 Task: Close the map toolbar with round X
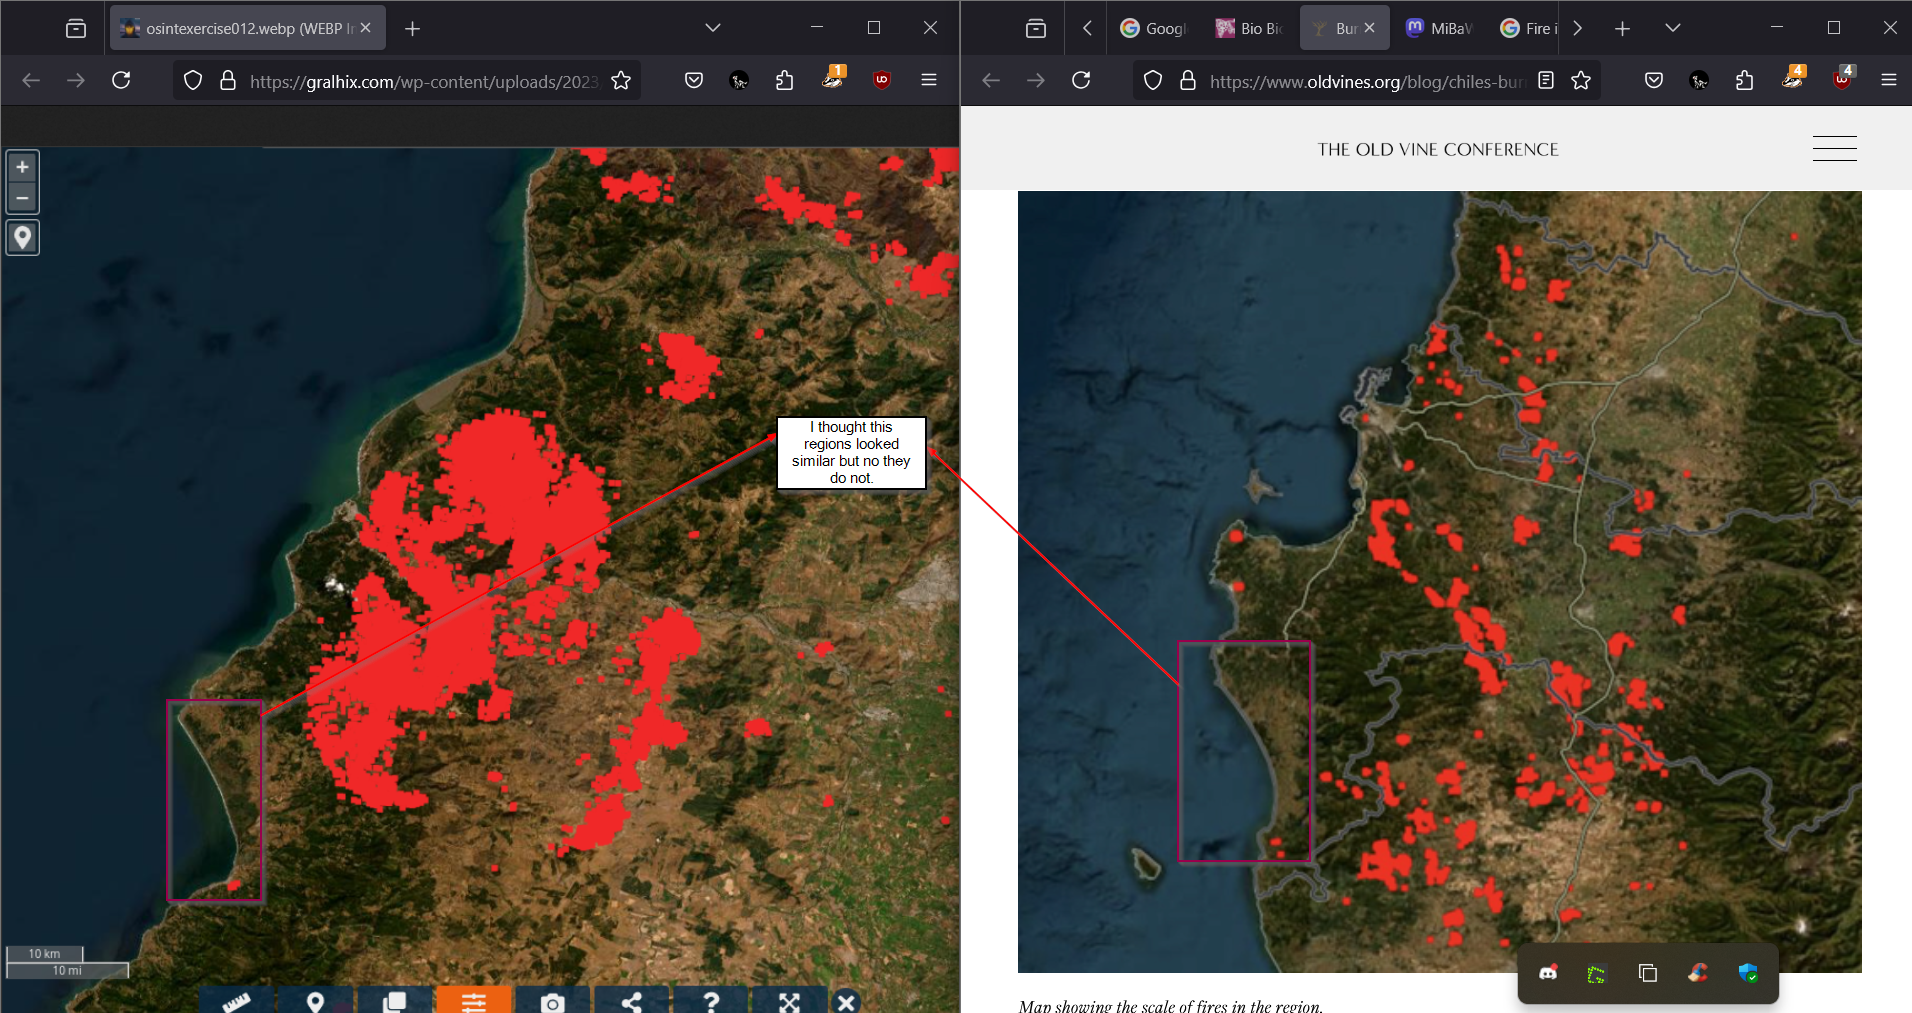[x=846, y=1001]
